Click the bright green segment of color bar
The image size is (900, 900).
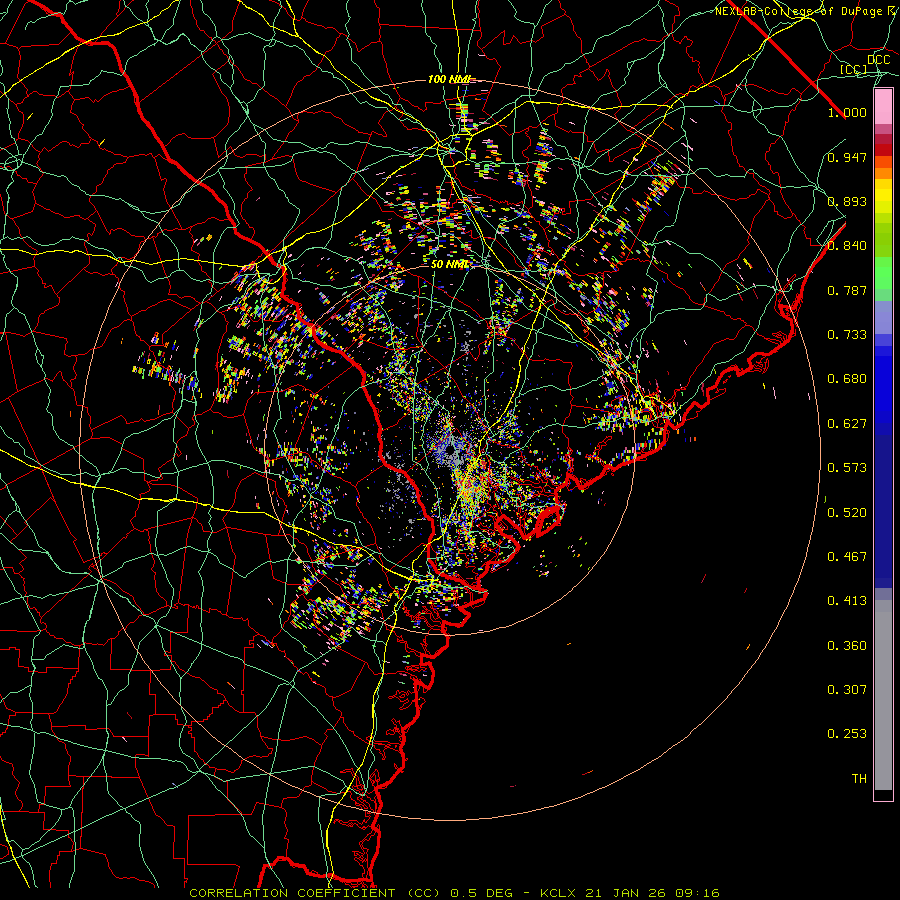tap(883, 273)
